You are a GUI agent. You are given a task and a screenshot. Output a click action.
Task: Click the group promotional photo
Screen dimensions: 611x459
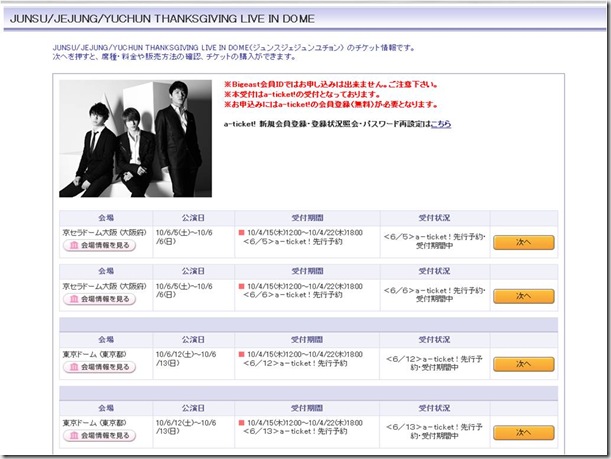point(135,139)
